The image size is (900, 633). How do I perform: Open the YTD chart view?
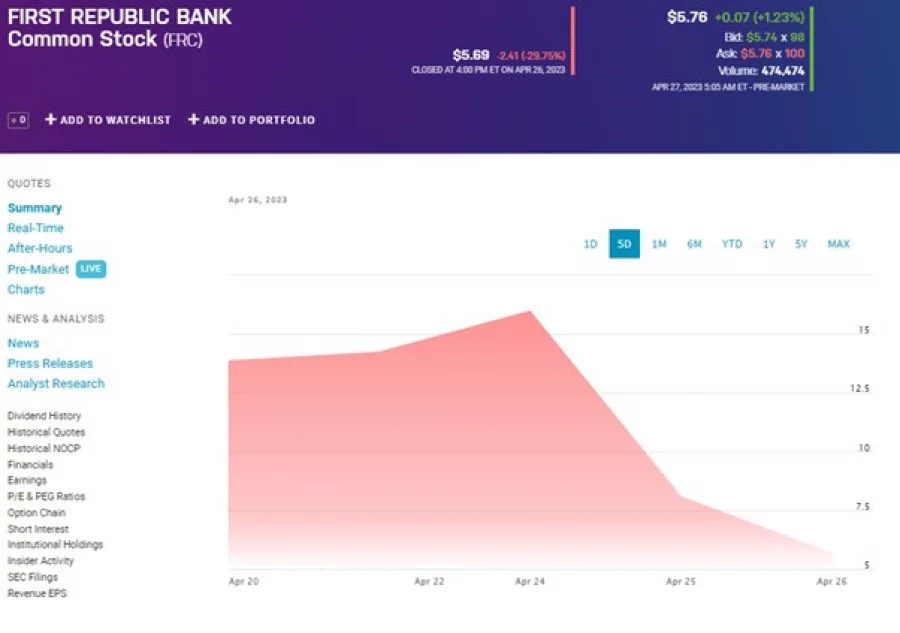[x=731, y=243]
